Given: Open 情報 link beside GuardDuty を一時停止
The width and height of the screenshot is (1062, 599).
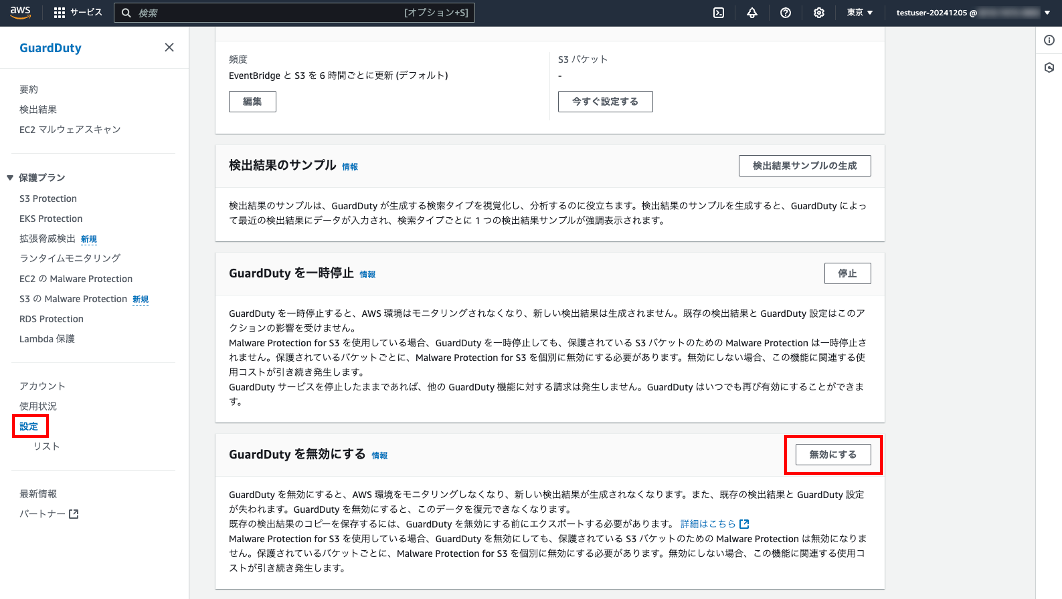Looking at the screenshot, I should point(368,274).
